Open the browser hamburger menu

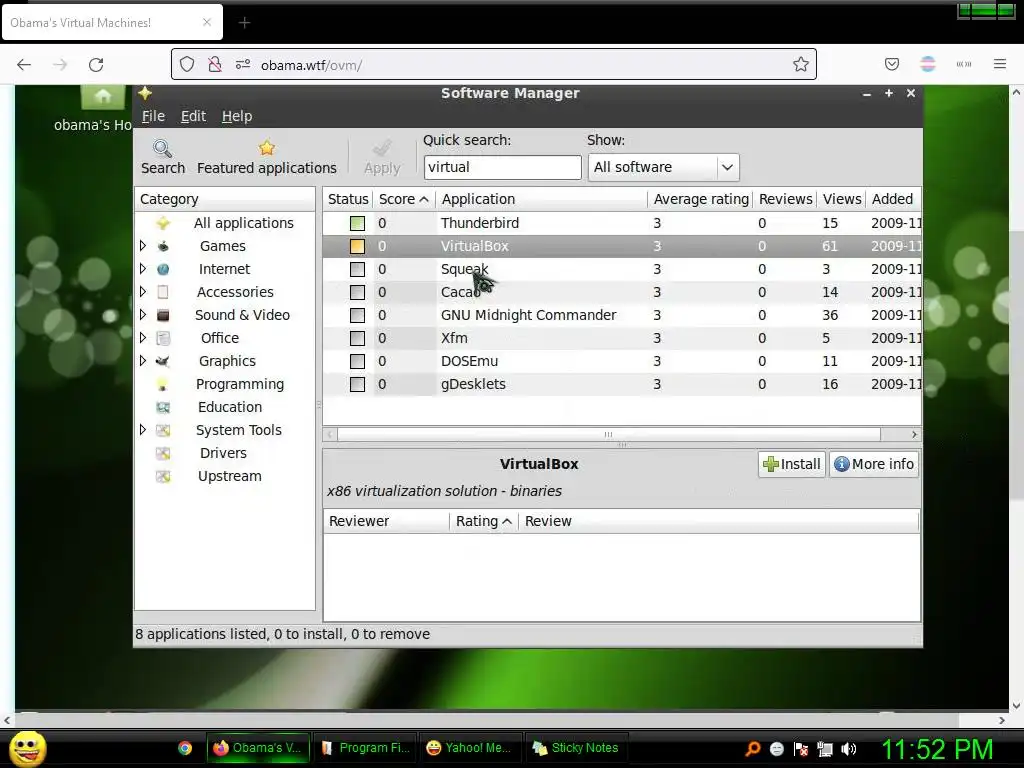click(x=999, y=64)
